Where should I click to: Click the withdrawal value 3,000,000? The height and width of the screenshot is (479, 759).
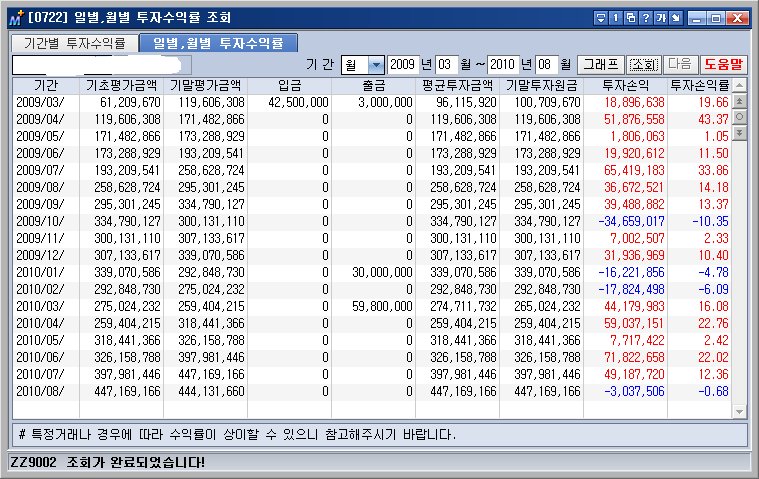[x=385, y=103]
